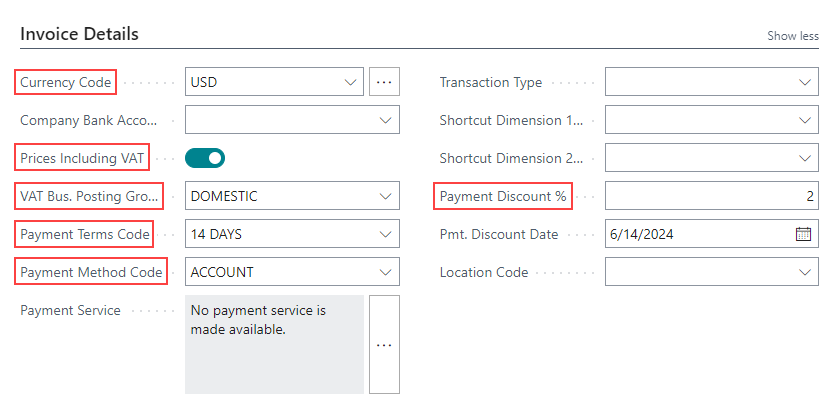This screenshot has width=835, height=401.
Task: Click ellipsis button beside Currency Code
Action: tap(384, 82)
